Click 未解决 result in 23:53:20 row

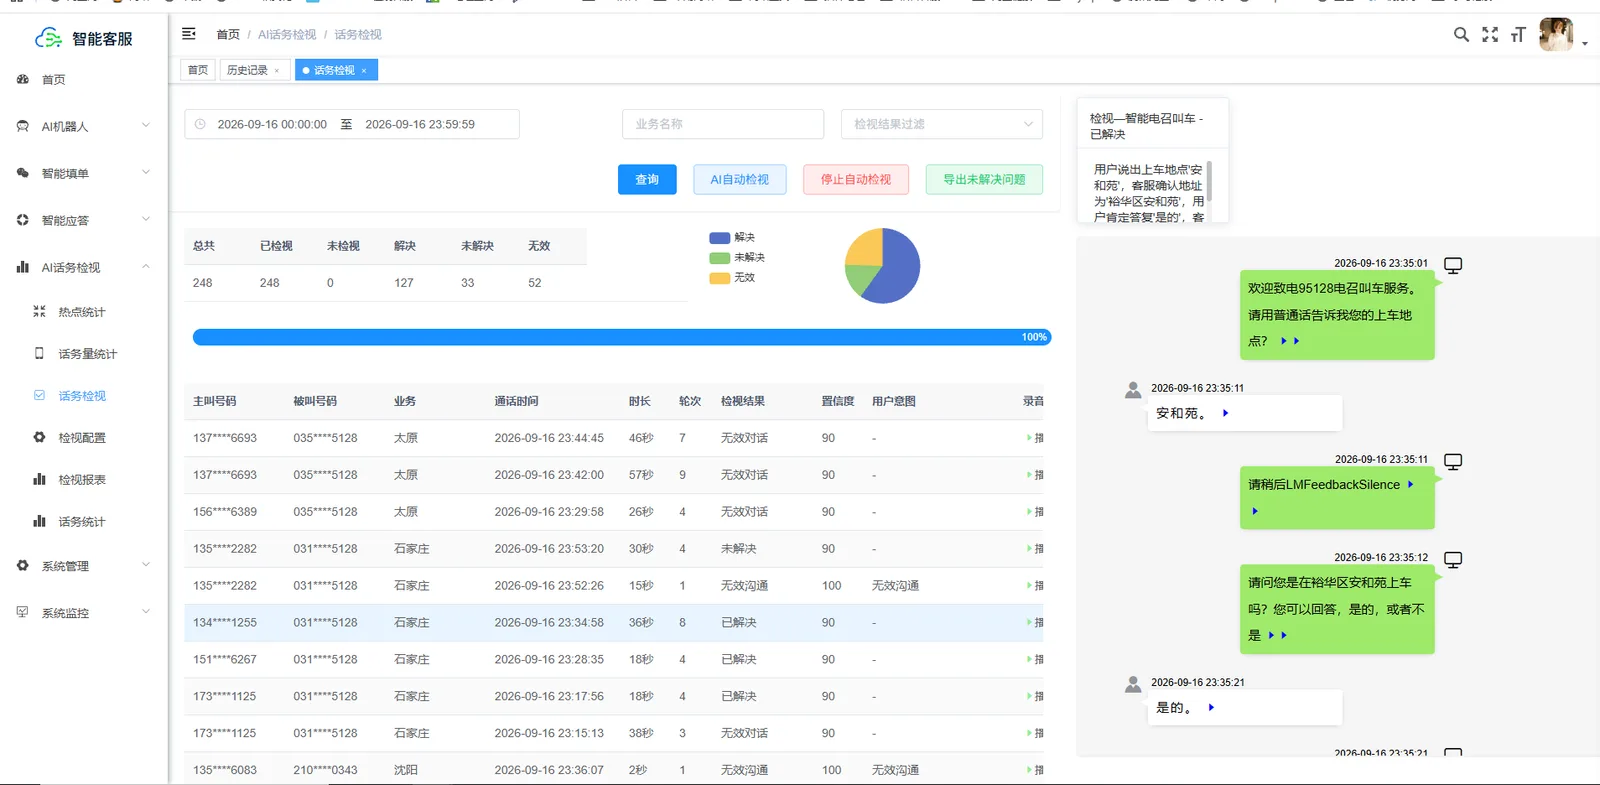(x=739, y=549)
